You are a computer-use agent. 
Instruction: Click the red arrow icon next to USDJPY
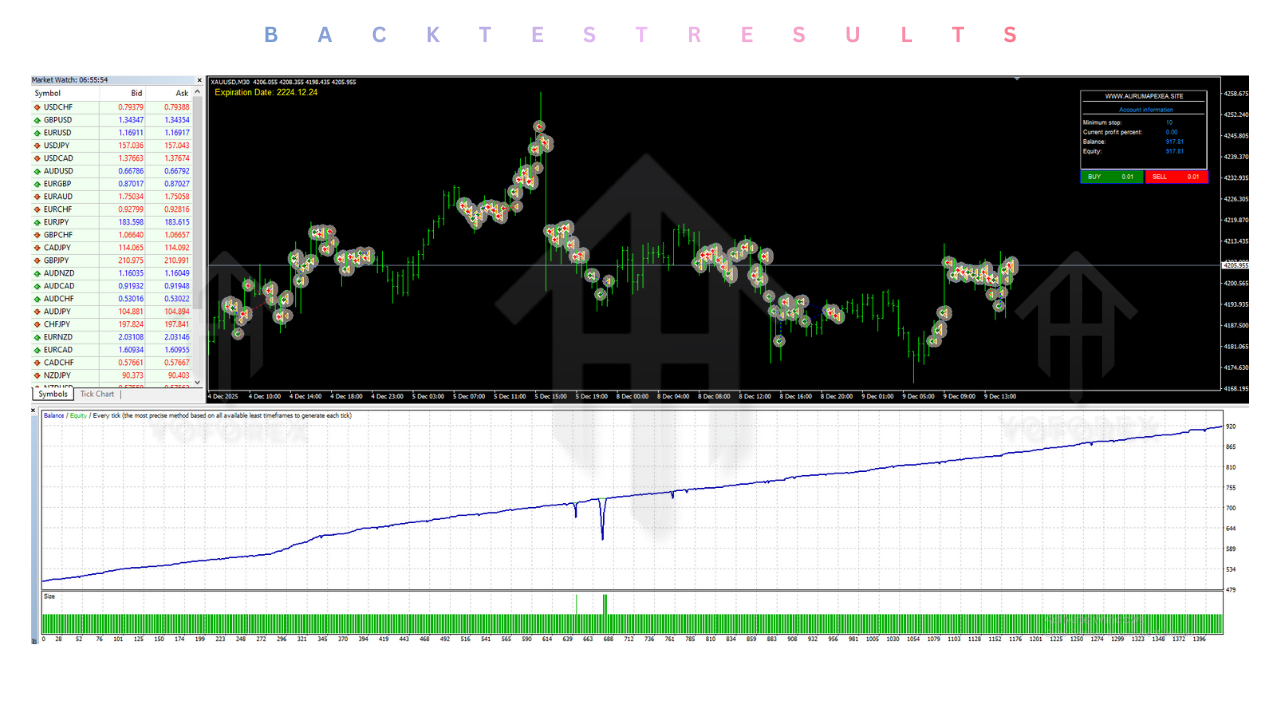click(x=37, y=145)
